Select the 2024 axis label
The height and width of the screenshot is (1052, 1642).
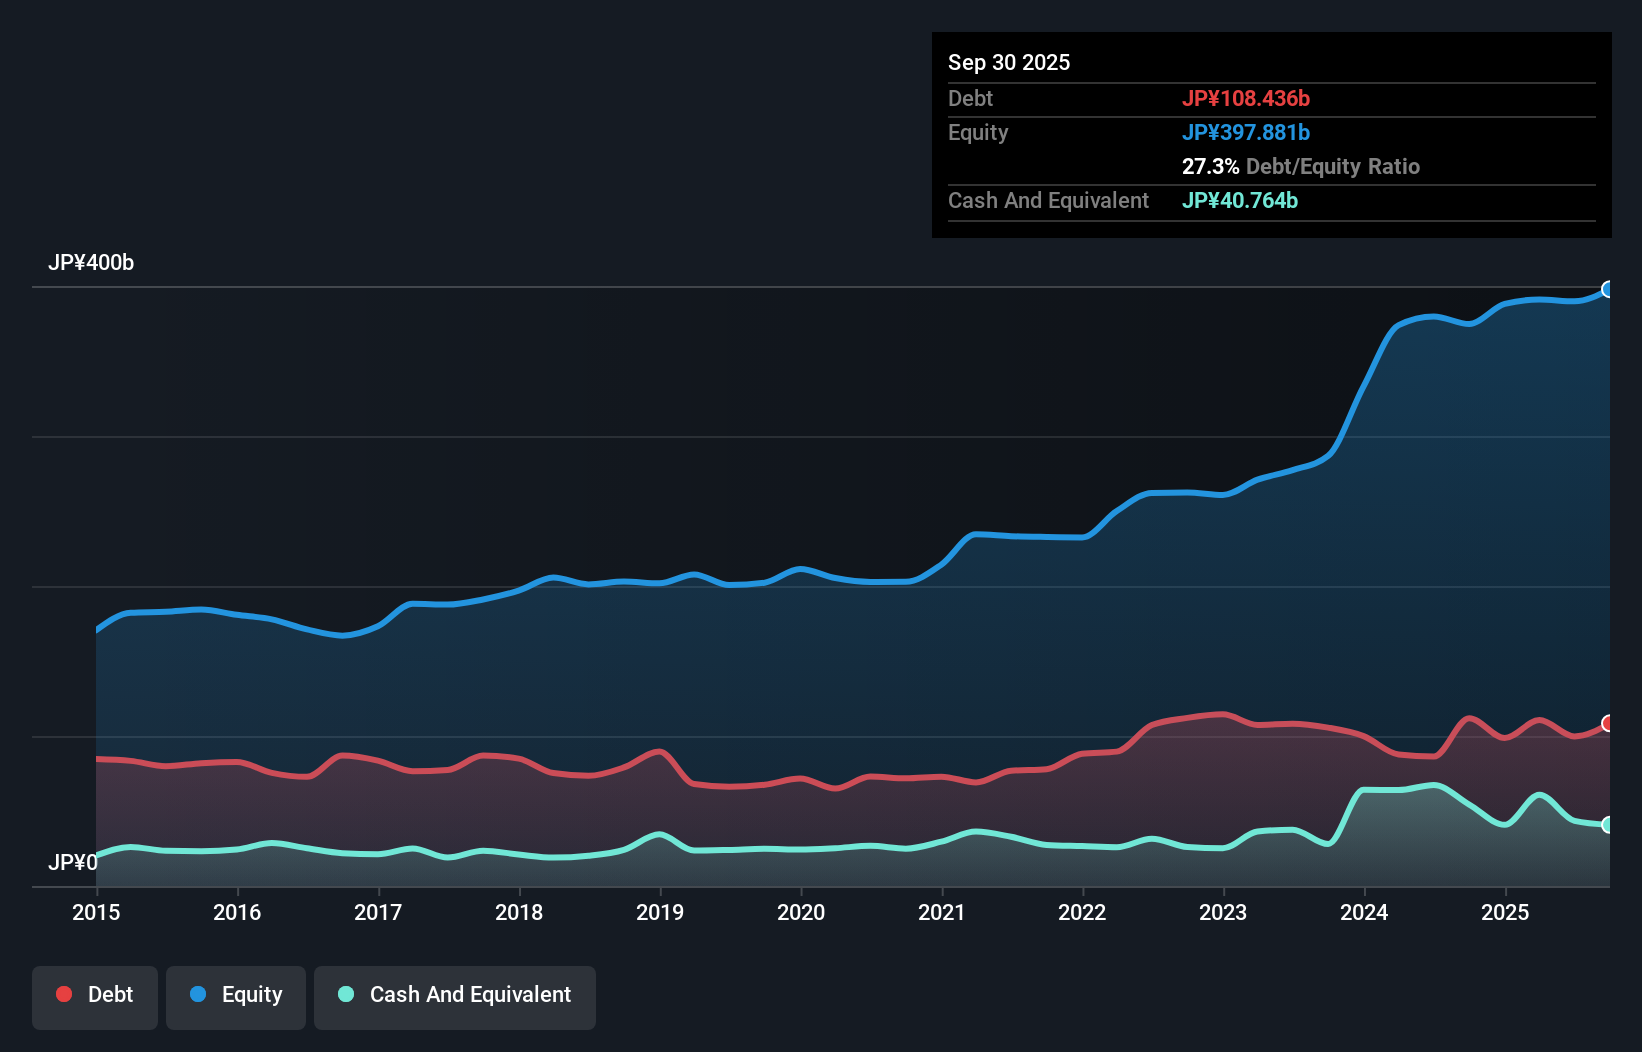click(1364, 913)
